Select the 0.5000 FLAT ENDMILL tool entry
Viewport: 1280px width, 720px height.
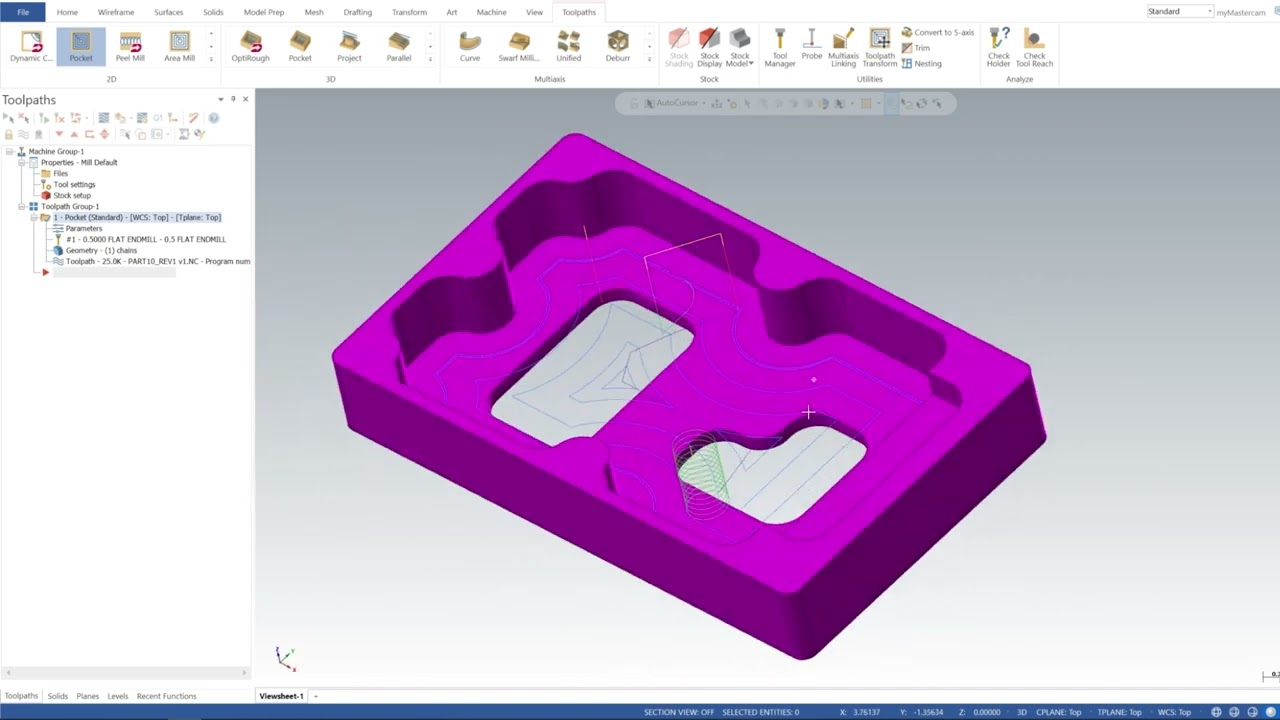[145, 239]
